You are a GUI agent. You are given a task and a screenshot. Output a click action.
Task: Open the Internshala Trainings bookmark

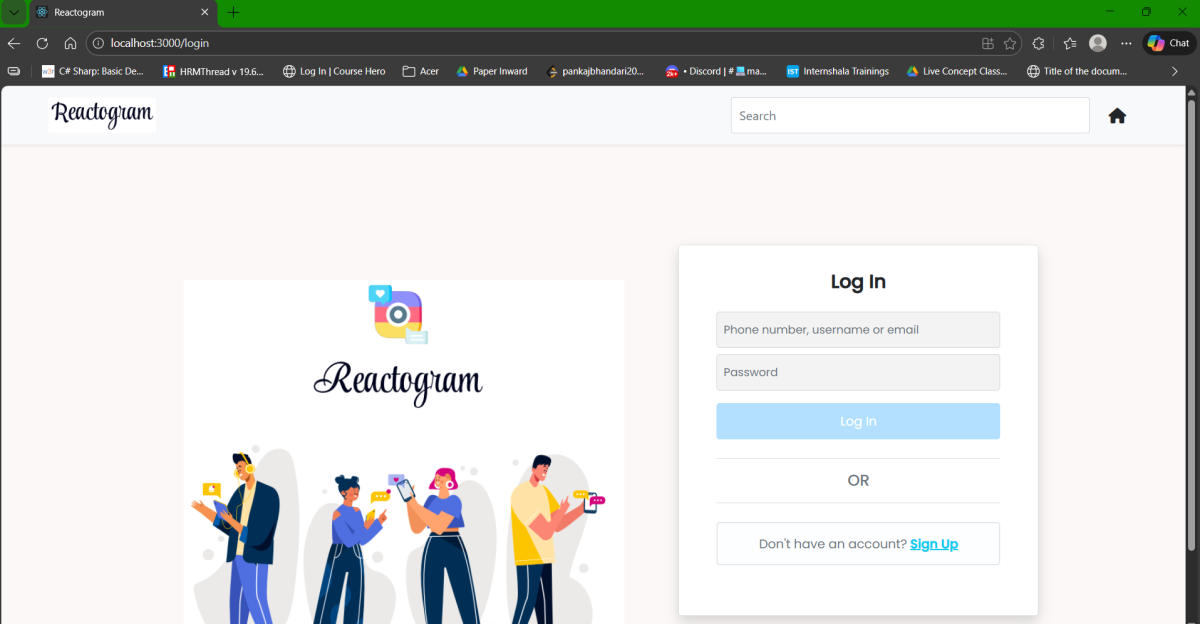(x=837, y=71)
